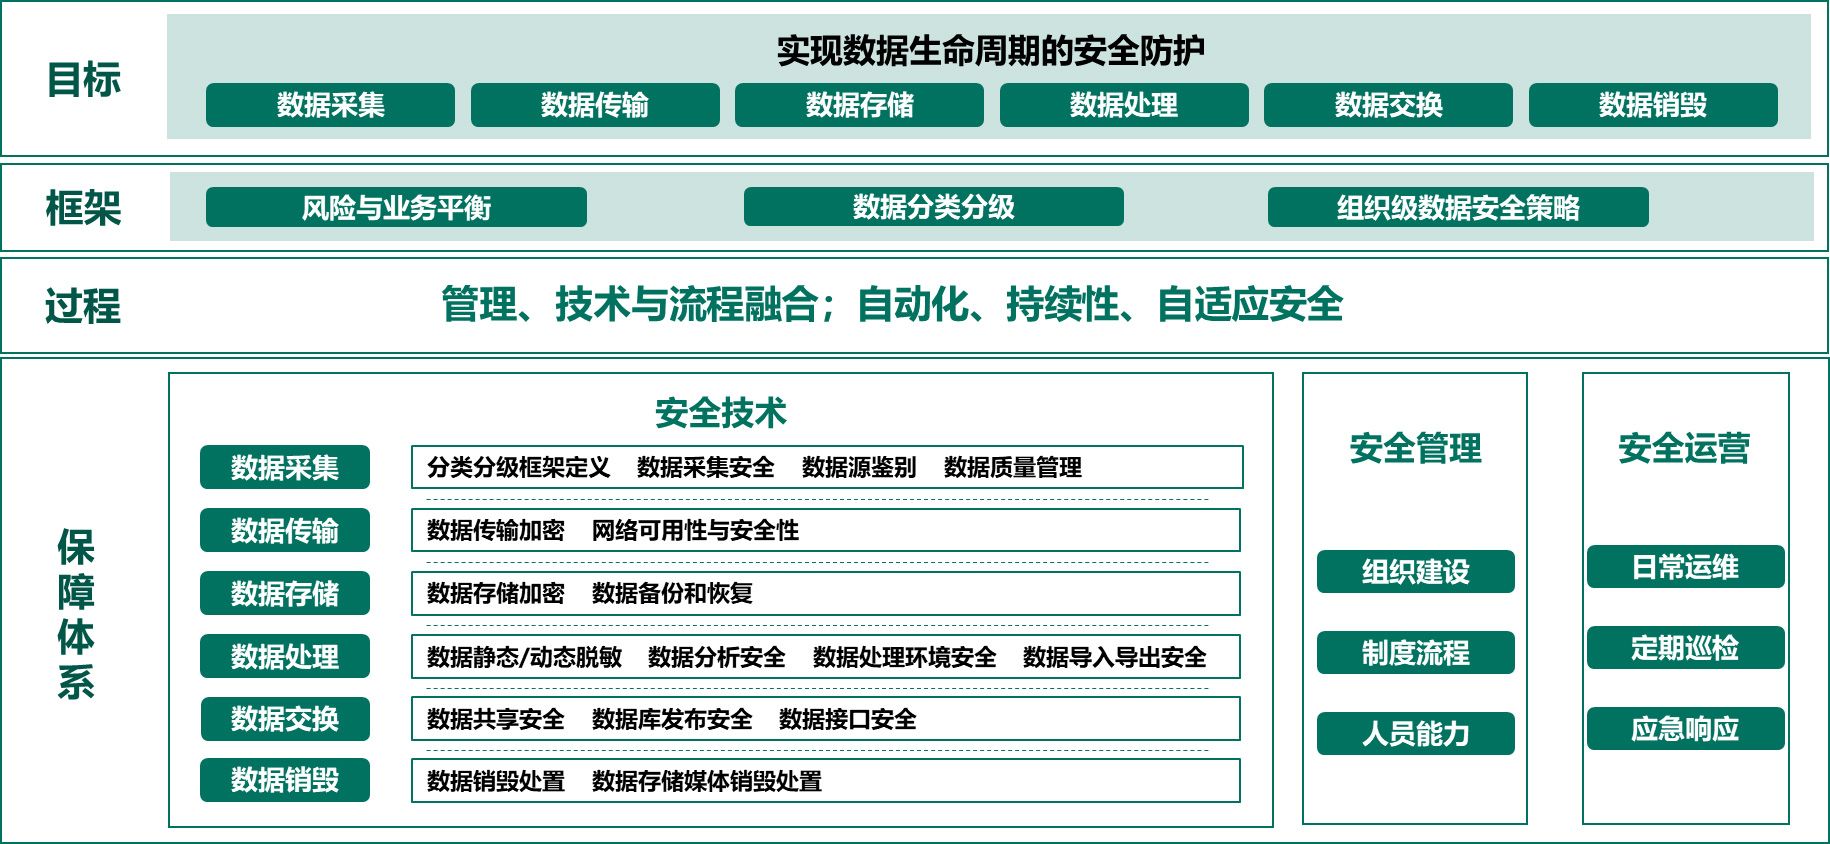Click the text 数据分析安全
1830x844 pixels.
(x=716, y=657)
